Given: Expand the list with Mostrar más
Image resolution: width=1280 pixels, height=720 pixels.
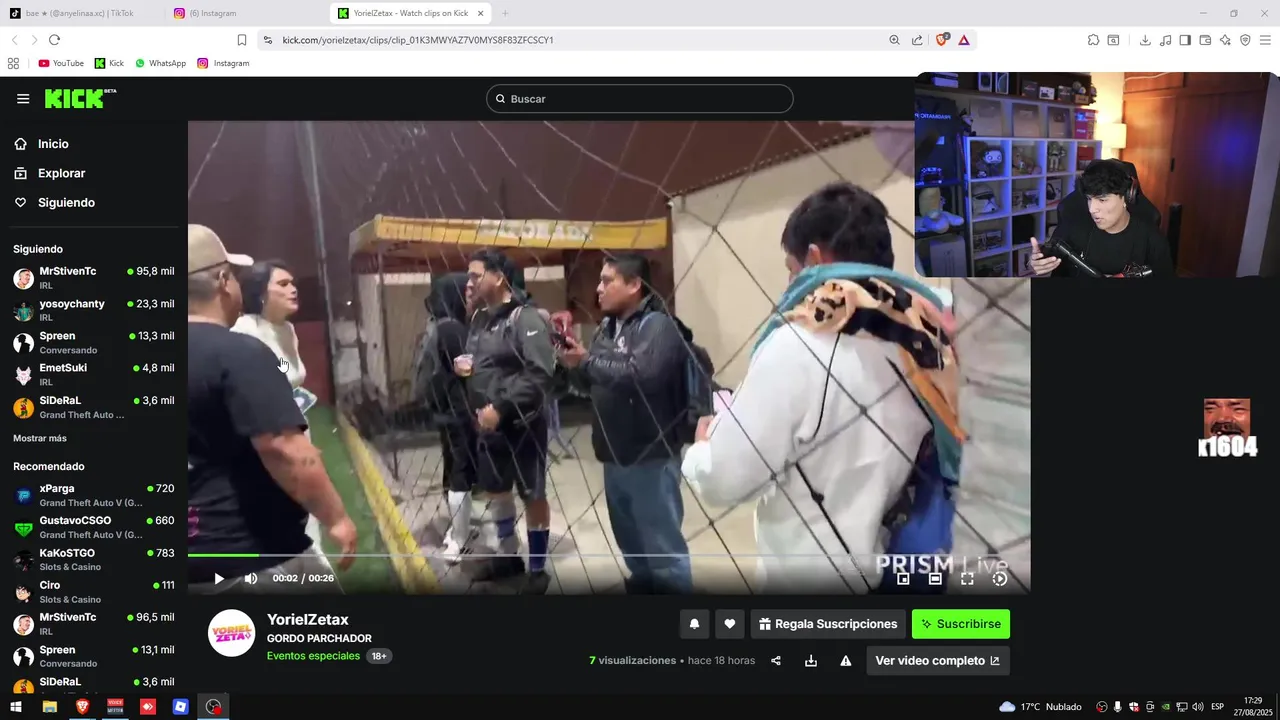Looking at the screenshot, I should pyautogui.click(x=40, y=438).
